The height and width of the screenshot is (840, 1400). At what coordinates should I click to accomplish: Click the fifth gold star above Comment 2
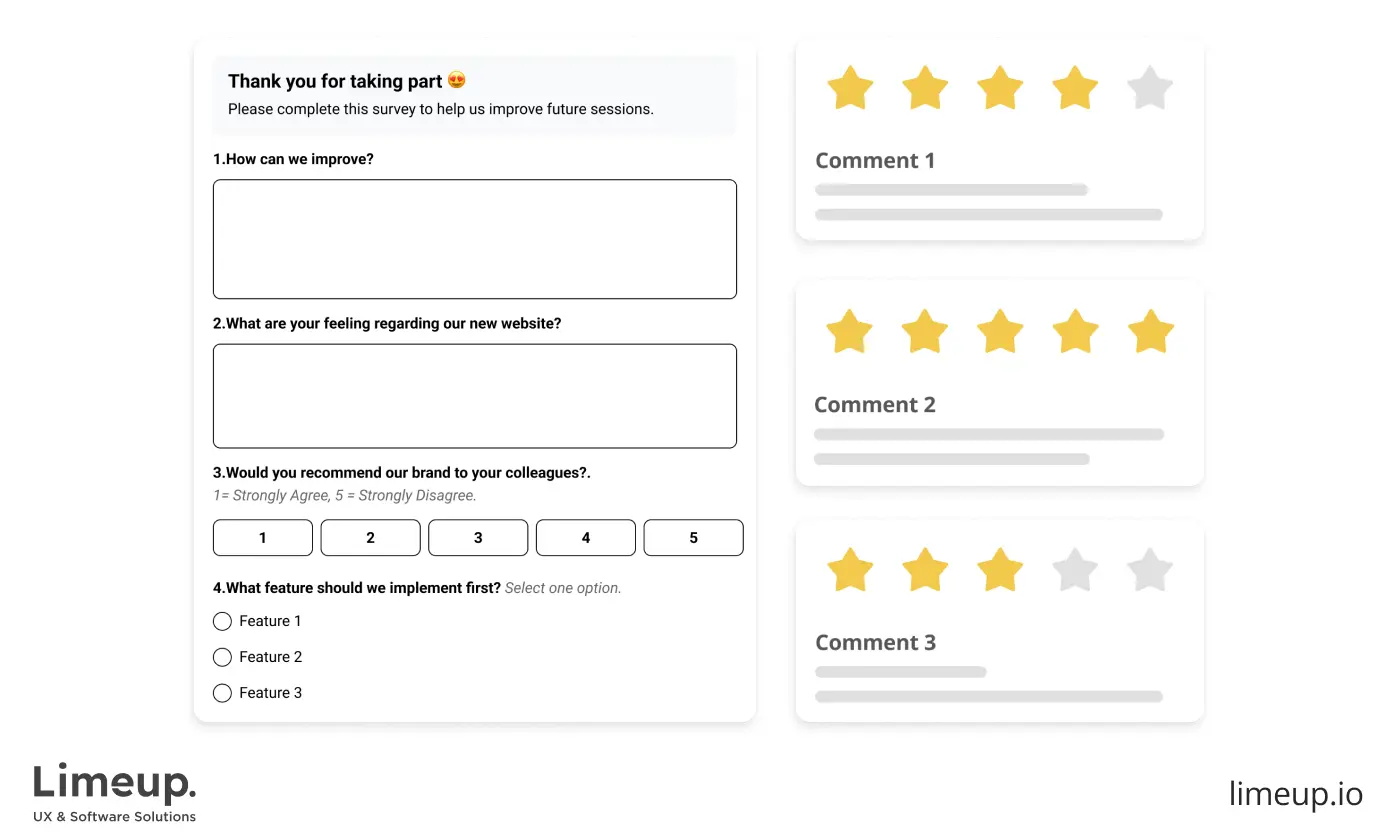pos(1150,331)
